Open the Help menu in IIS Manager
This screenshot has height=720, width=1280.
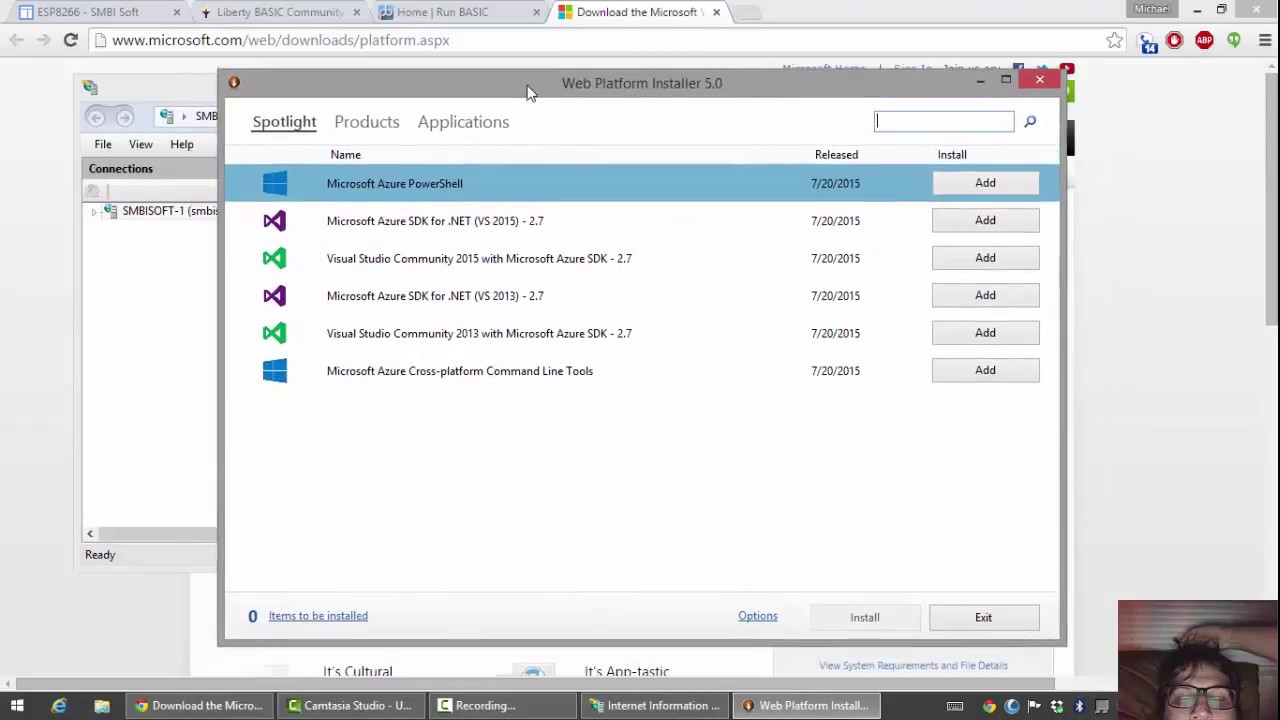tap(182, 144)
